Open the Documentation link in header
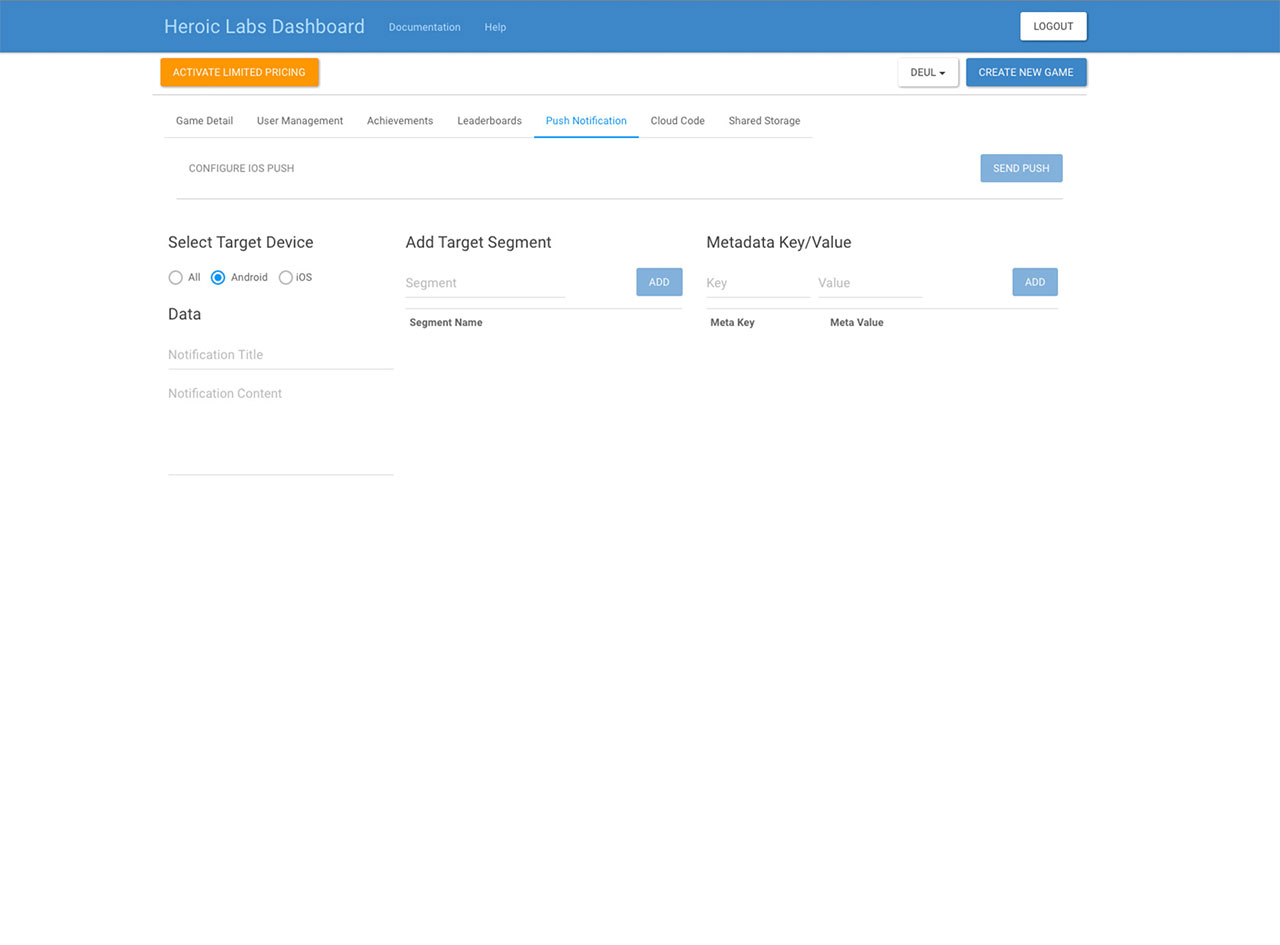Image resolution: width=1280 pixels, height=945 pixels. (424, 27)
